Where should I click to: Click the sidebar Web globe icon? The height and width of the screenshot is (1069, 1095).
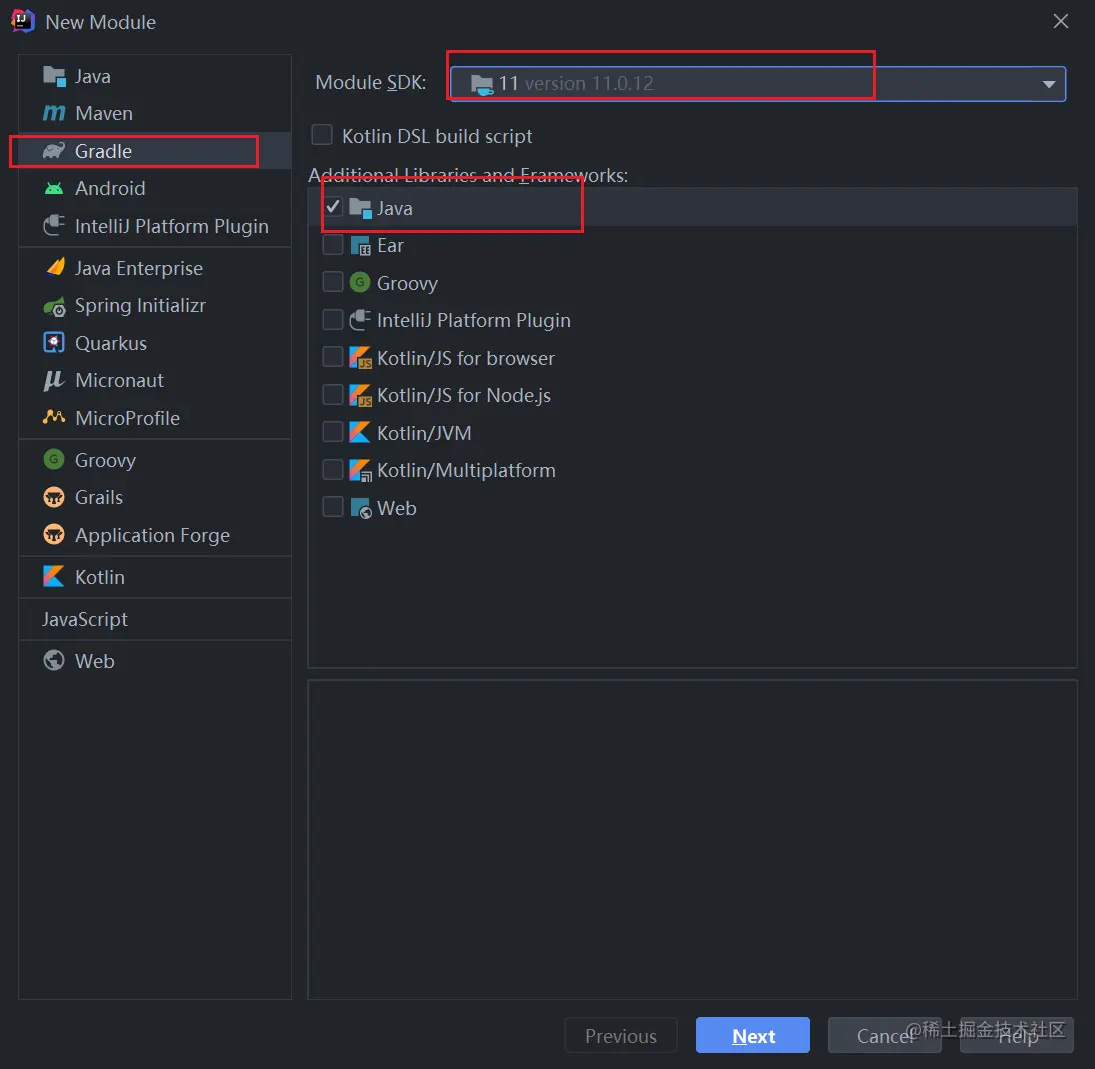click(54, 661)
